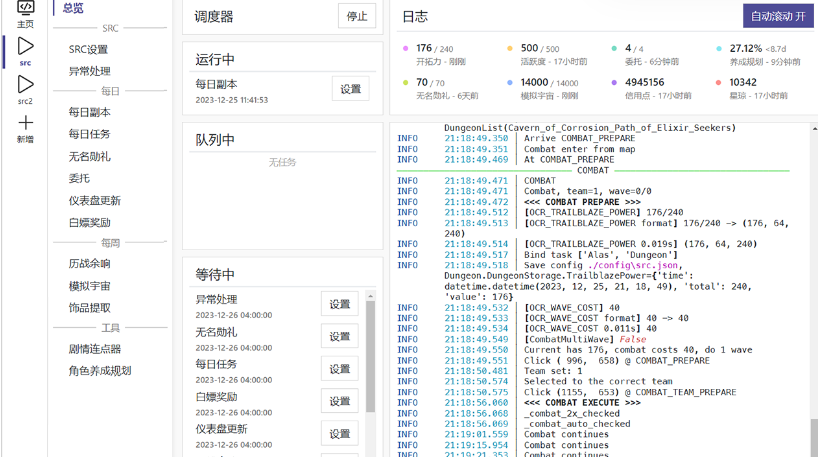The width and height of the screenshot is (818, 457).
Task: Open 设置 for waiting 白嫖奖励 task
Action: [x=339, y=401]
